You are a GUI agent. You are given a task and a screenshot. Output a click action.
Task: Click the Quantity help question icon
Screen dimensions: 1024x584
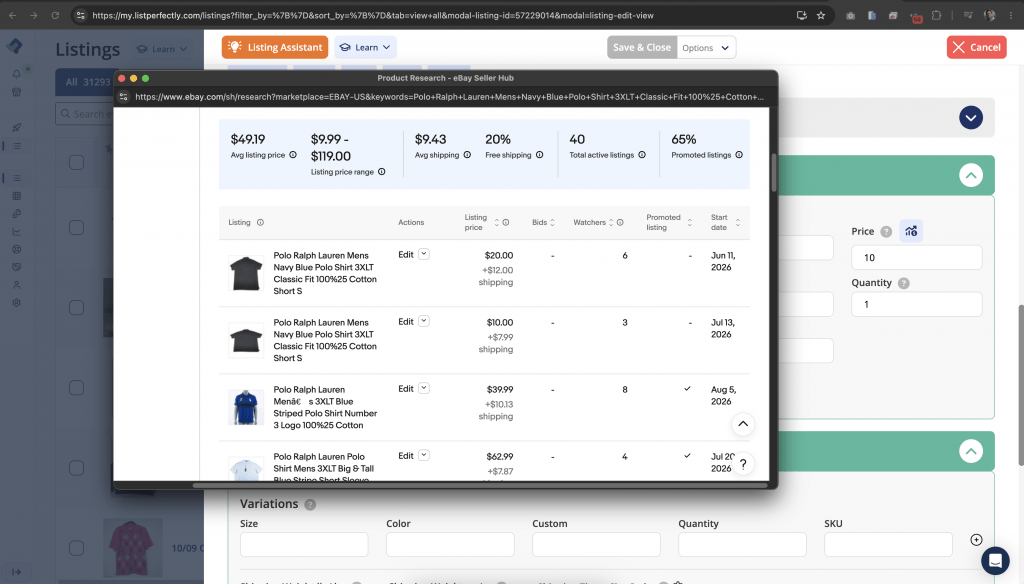click(x=904, y=283)
